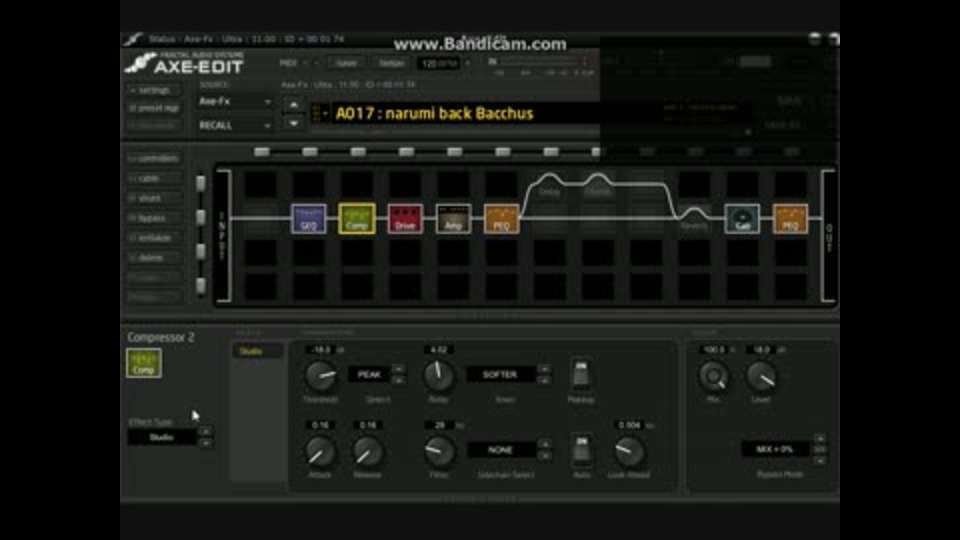Image resolution: width=960 pixels, height=540 pixels.
Task: Step Bypass Mode selector up
Action: [x=820, y=439]
